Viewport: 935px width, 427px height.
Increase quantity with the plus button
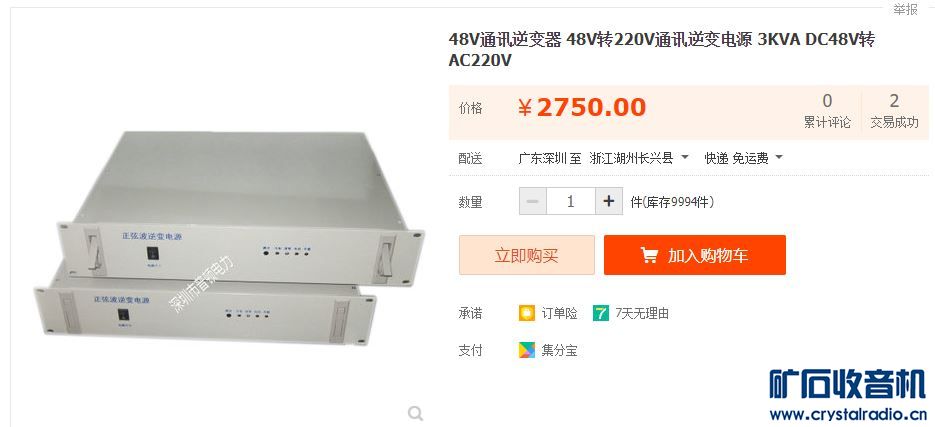coord(609,202)
